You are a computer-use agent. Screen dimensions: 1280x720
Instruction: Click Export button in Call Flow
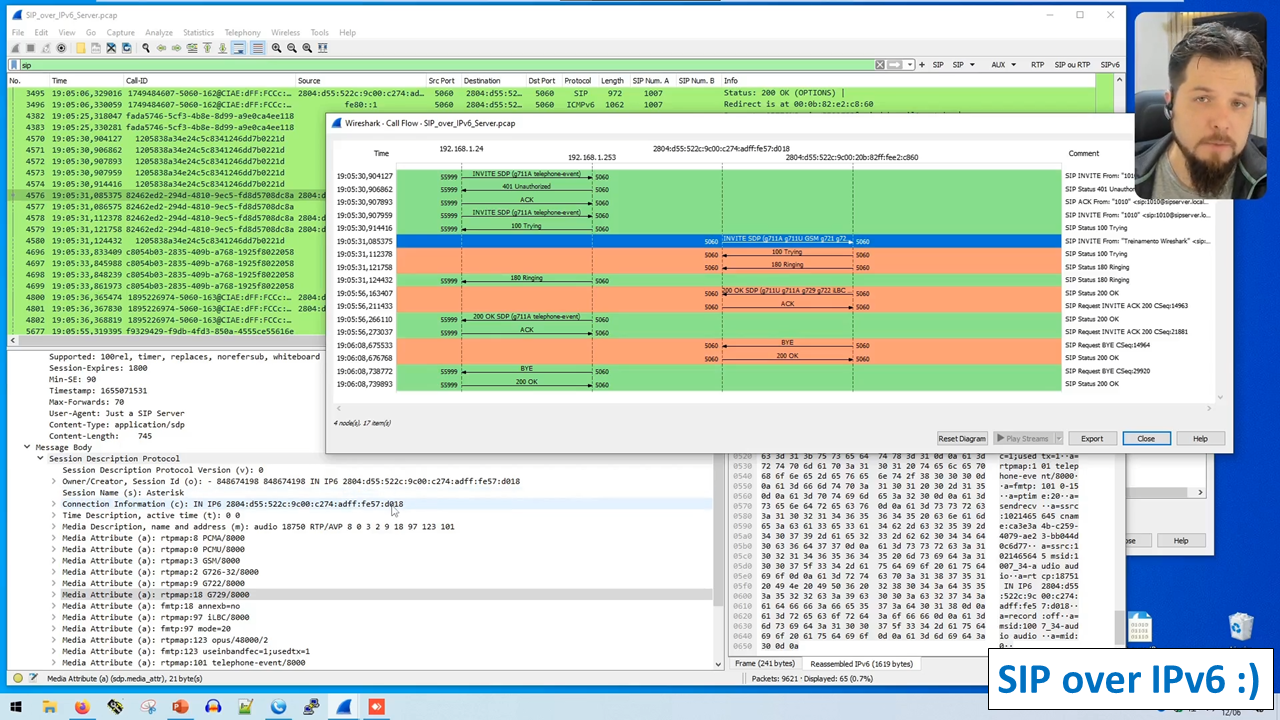pos(1092,439)
